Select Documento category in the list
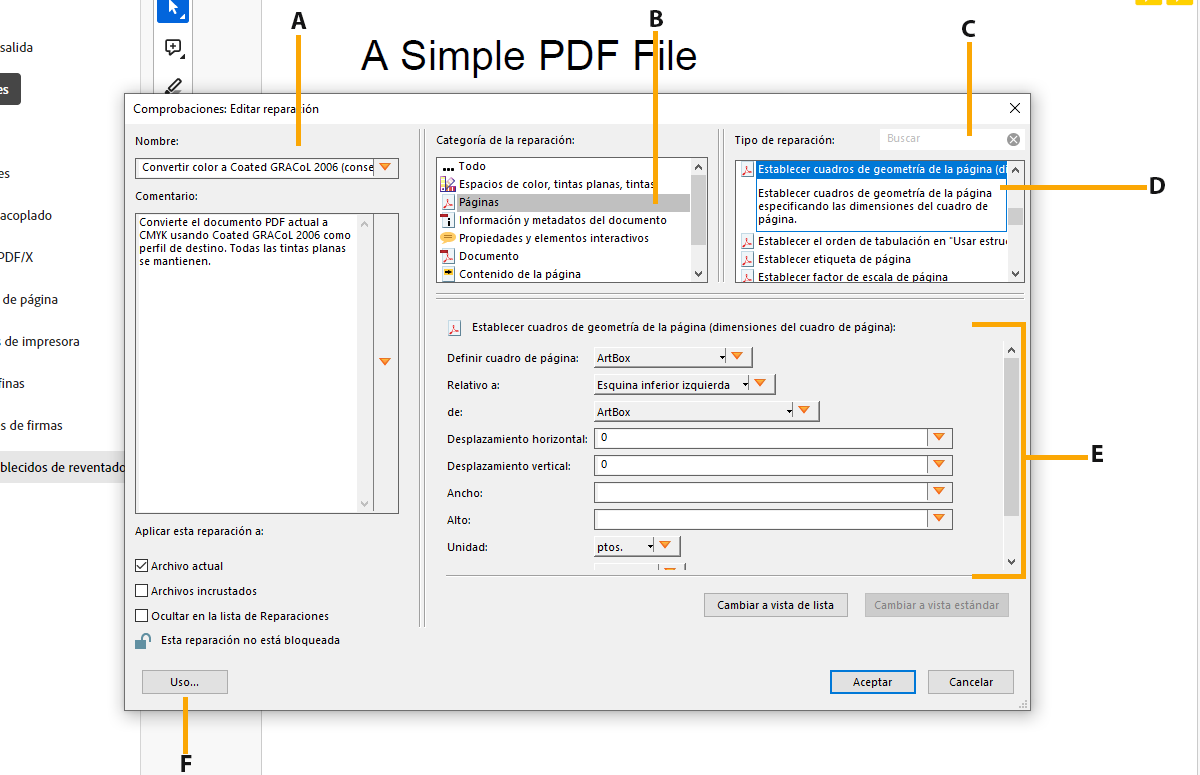The height and width of the screenshot is (775, 1200). pos(488,256)
